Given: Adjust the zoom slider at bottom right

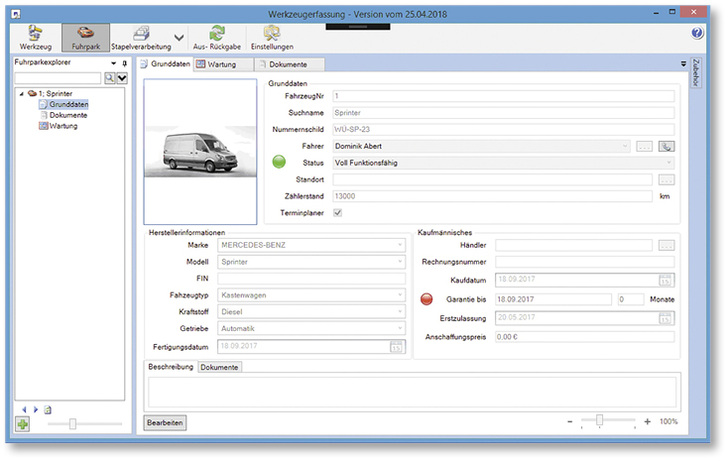Looking at the screenshot, I should pos(601,422).
